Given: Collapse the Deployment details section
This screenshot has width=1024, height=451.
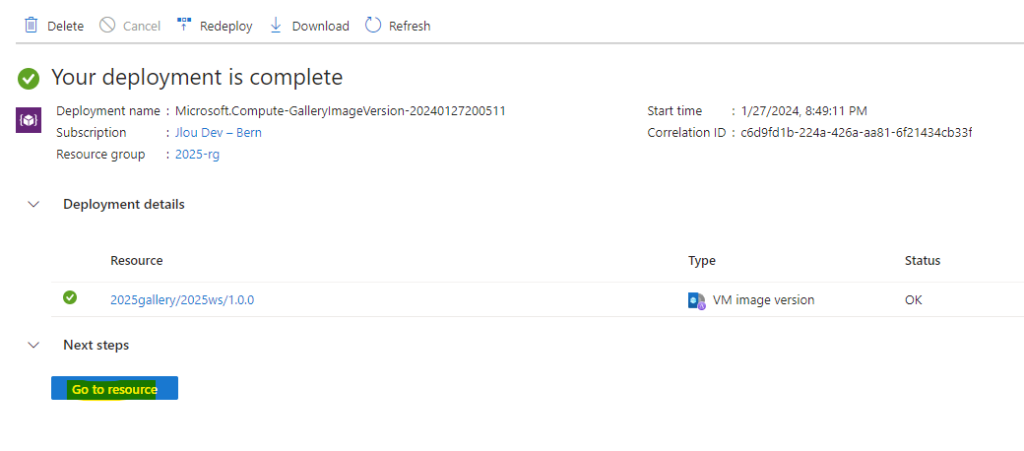Looking at the screenshot, I should (x=32, y=204).
